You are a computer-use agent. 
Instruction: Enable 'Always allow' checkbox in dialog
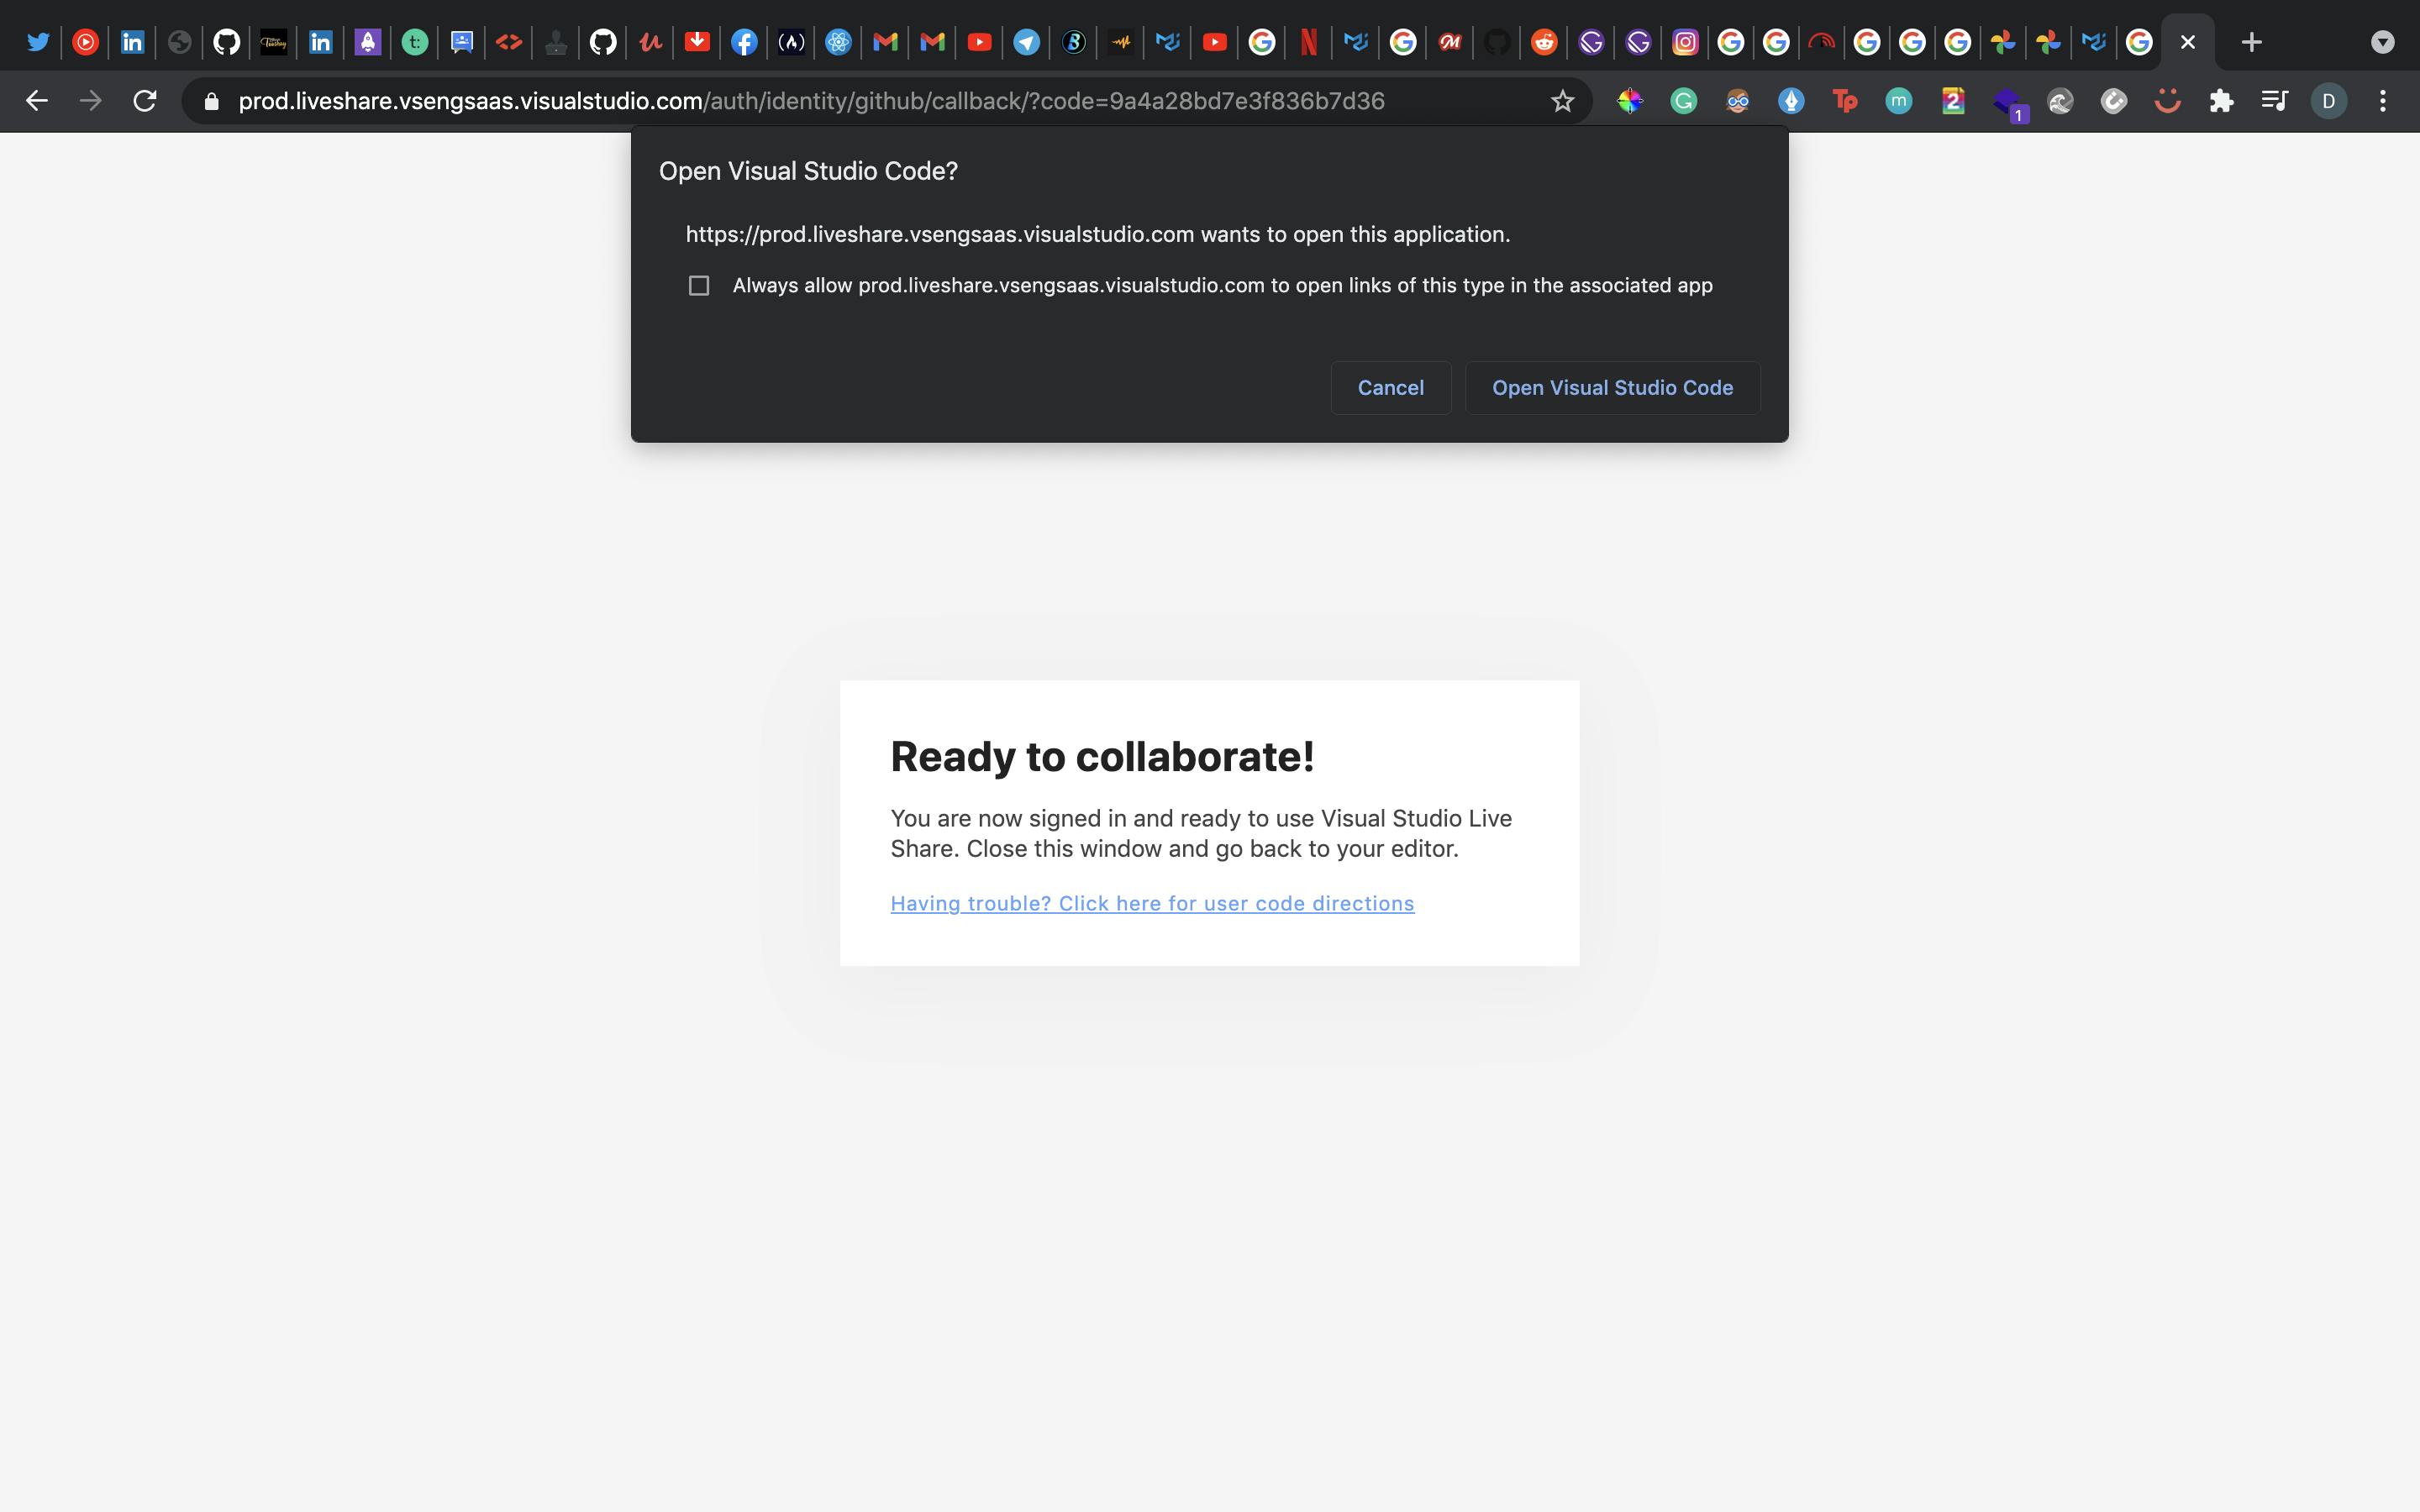pyautogui.click(x=699, y=286)
